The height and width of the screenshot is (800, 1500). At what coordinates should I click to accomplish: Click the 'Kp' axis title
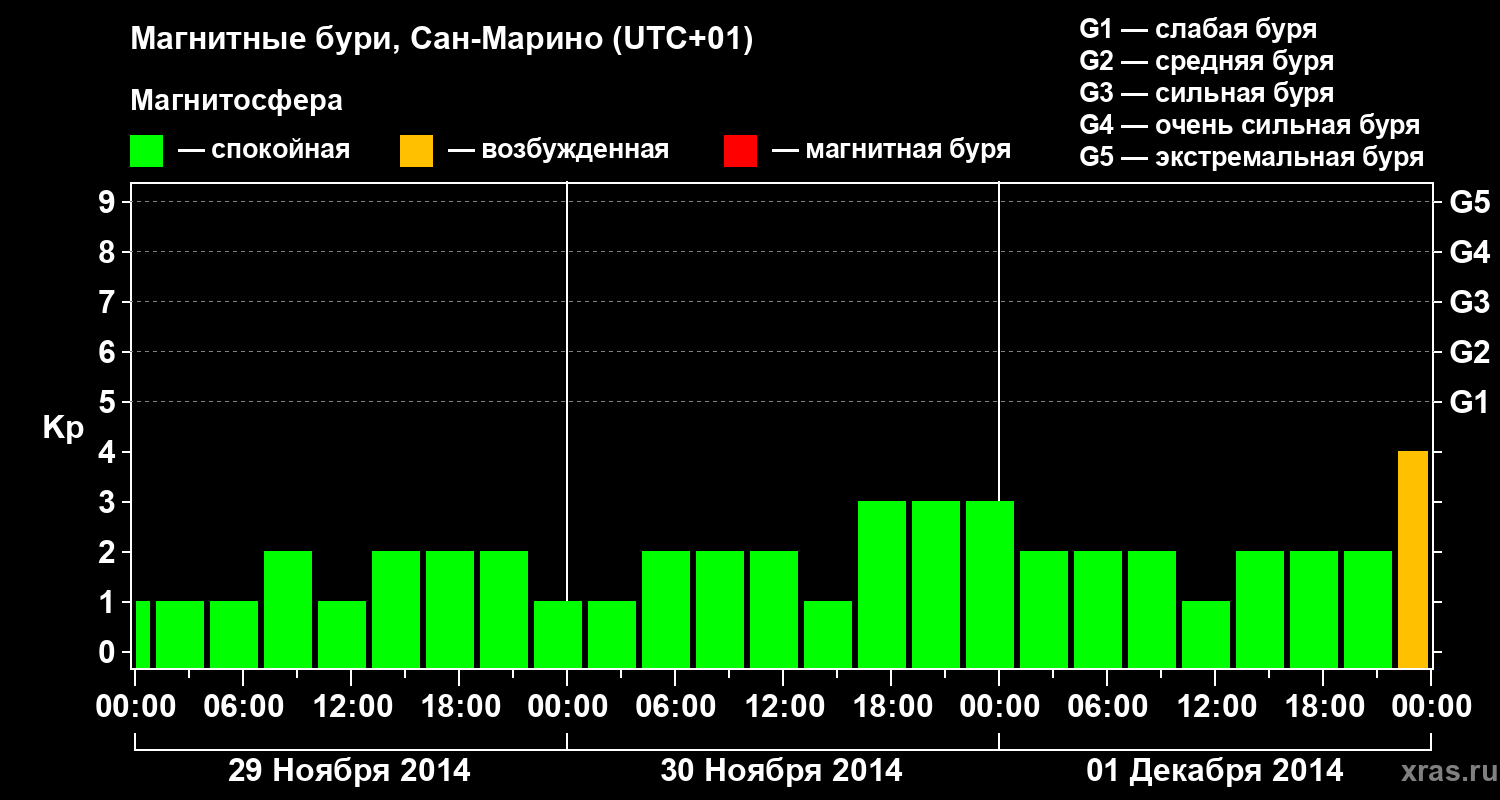63,428
